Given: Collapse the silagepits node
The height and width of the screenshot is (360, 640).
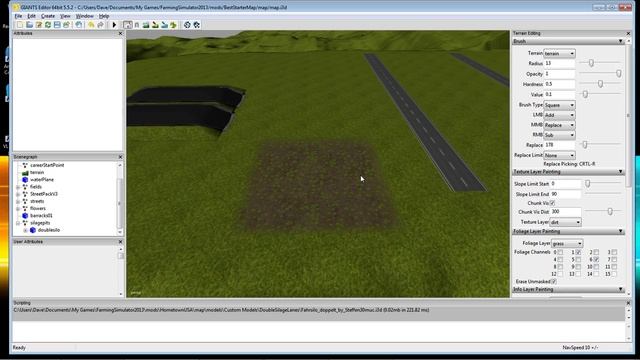Looking at the screenshot, I should [x=18, y=223].
